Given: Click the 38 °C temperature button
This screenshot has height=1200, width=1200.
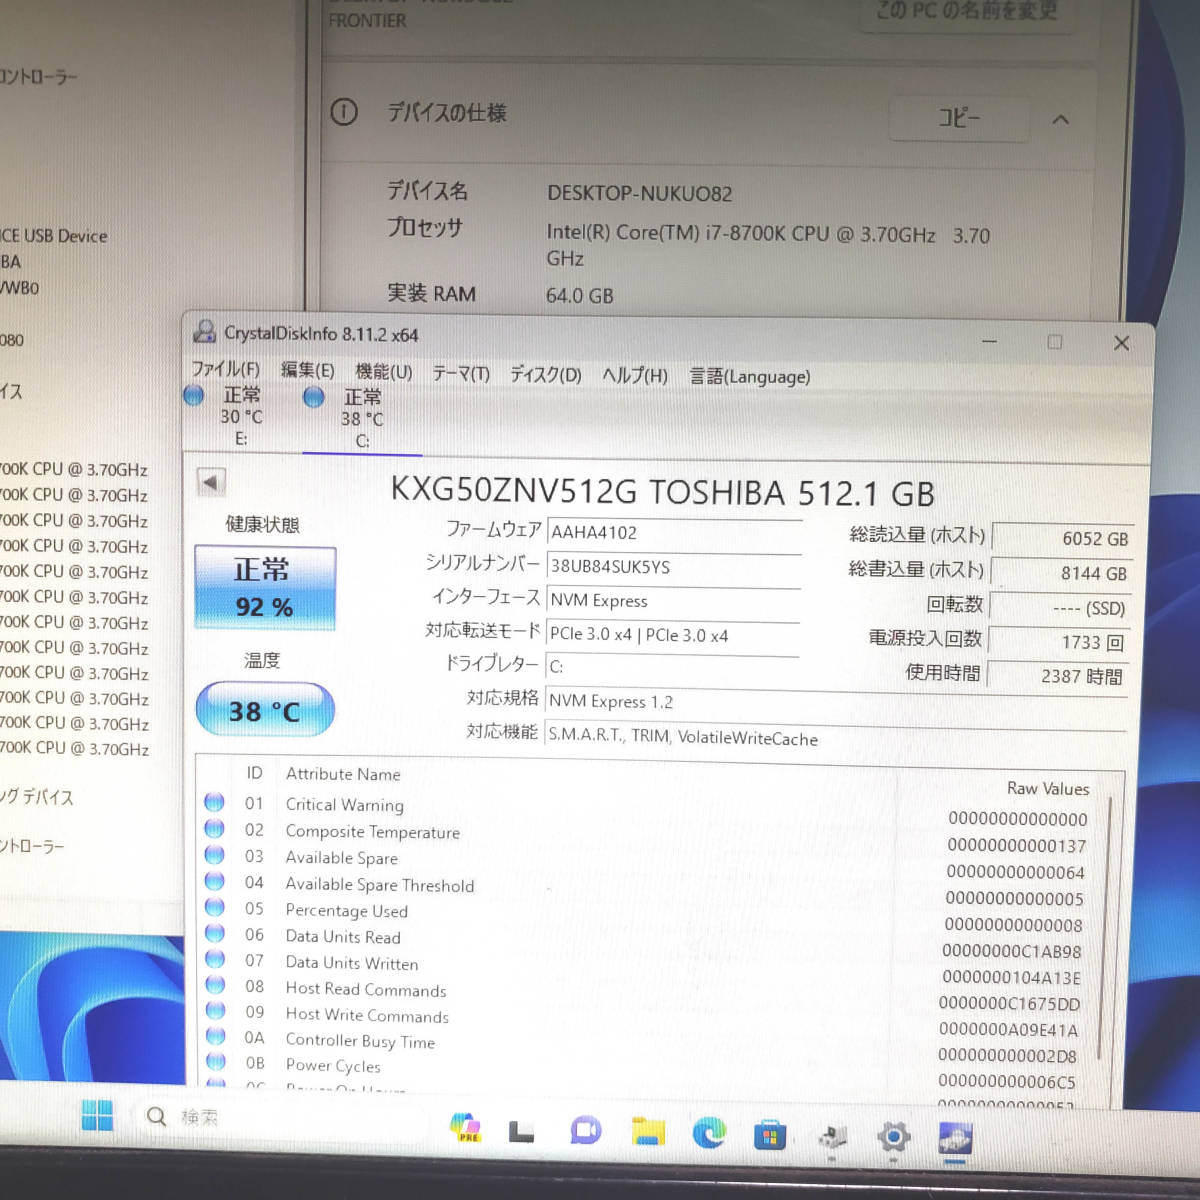Looking at the screenshot, I should point(264,711).
